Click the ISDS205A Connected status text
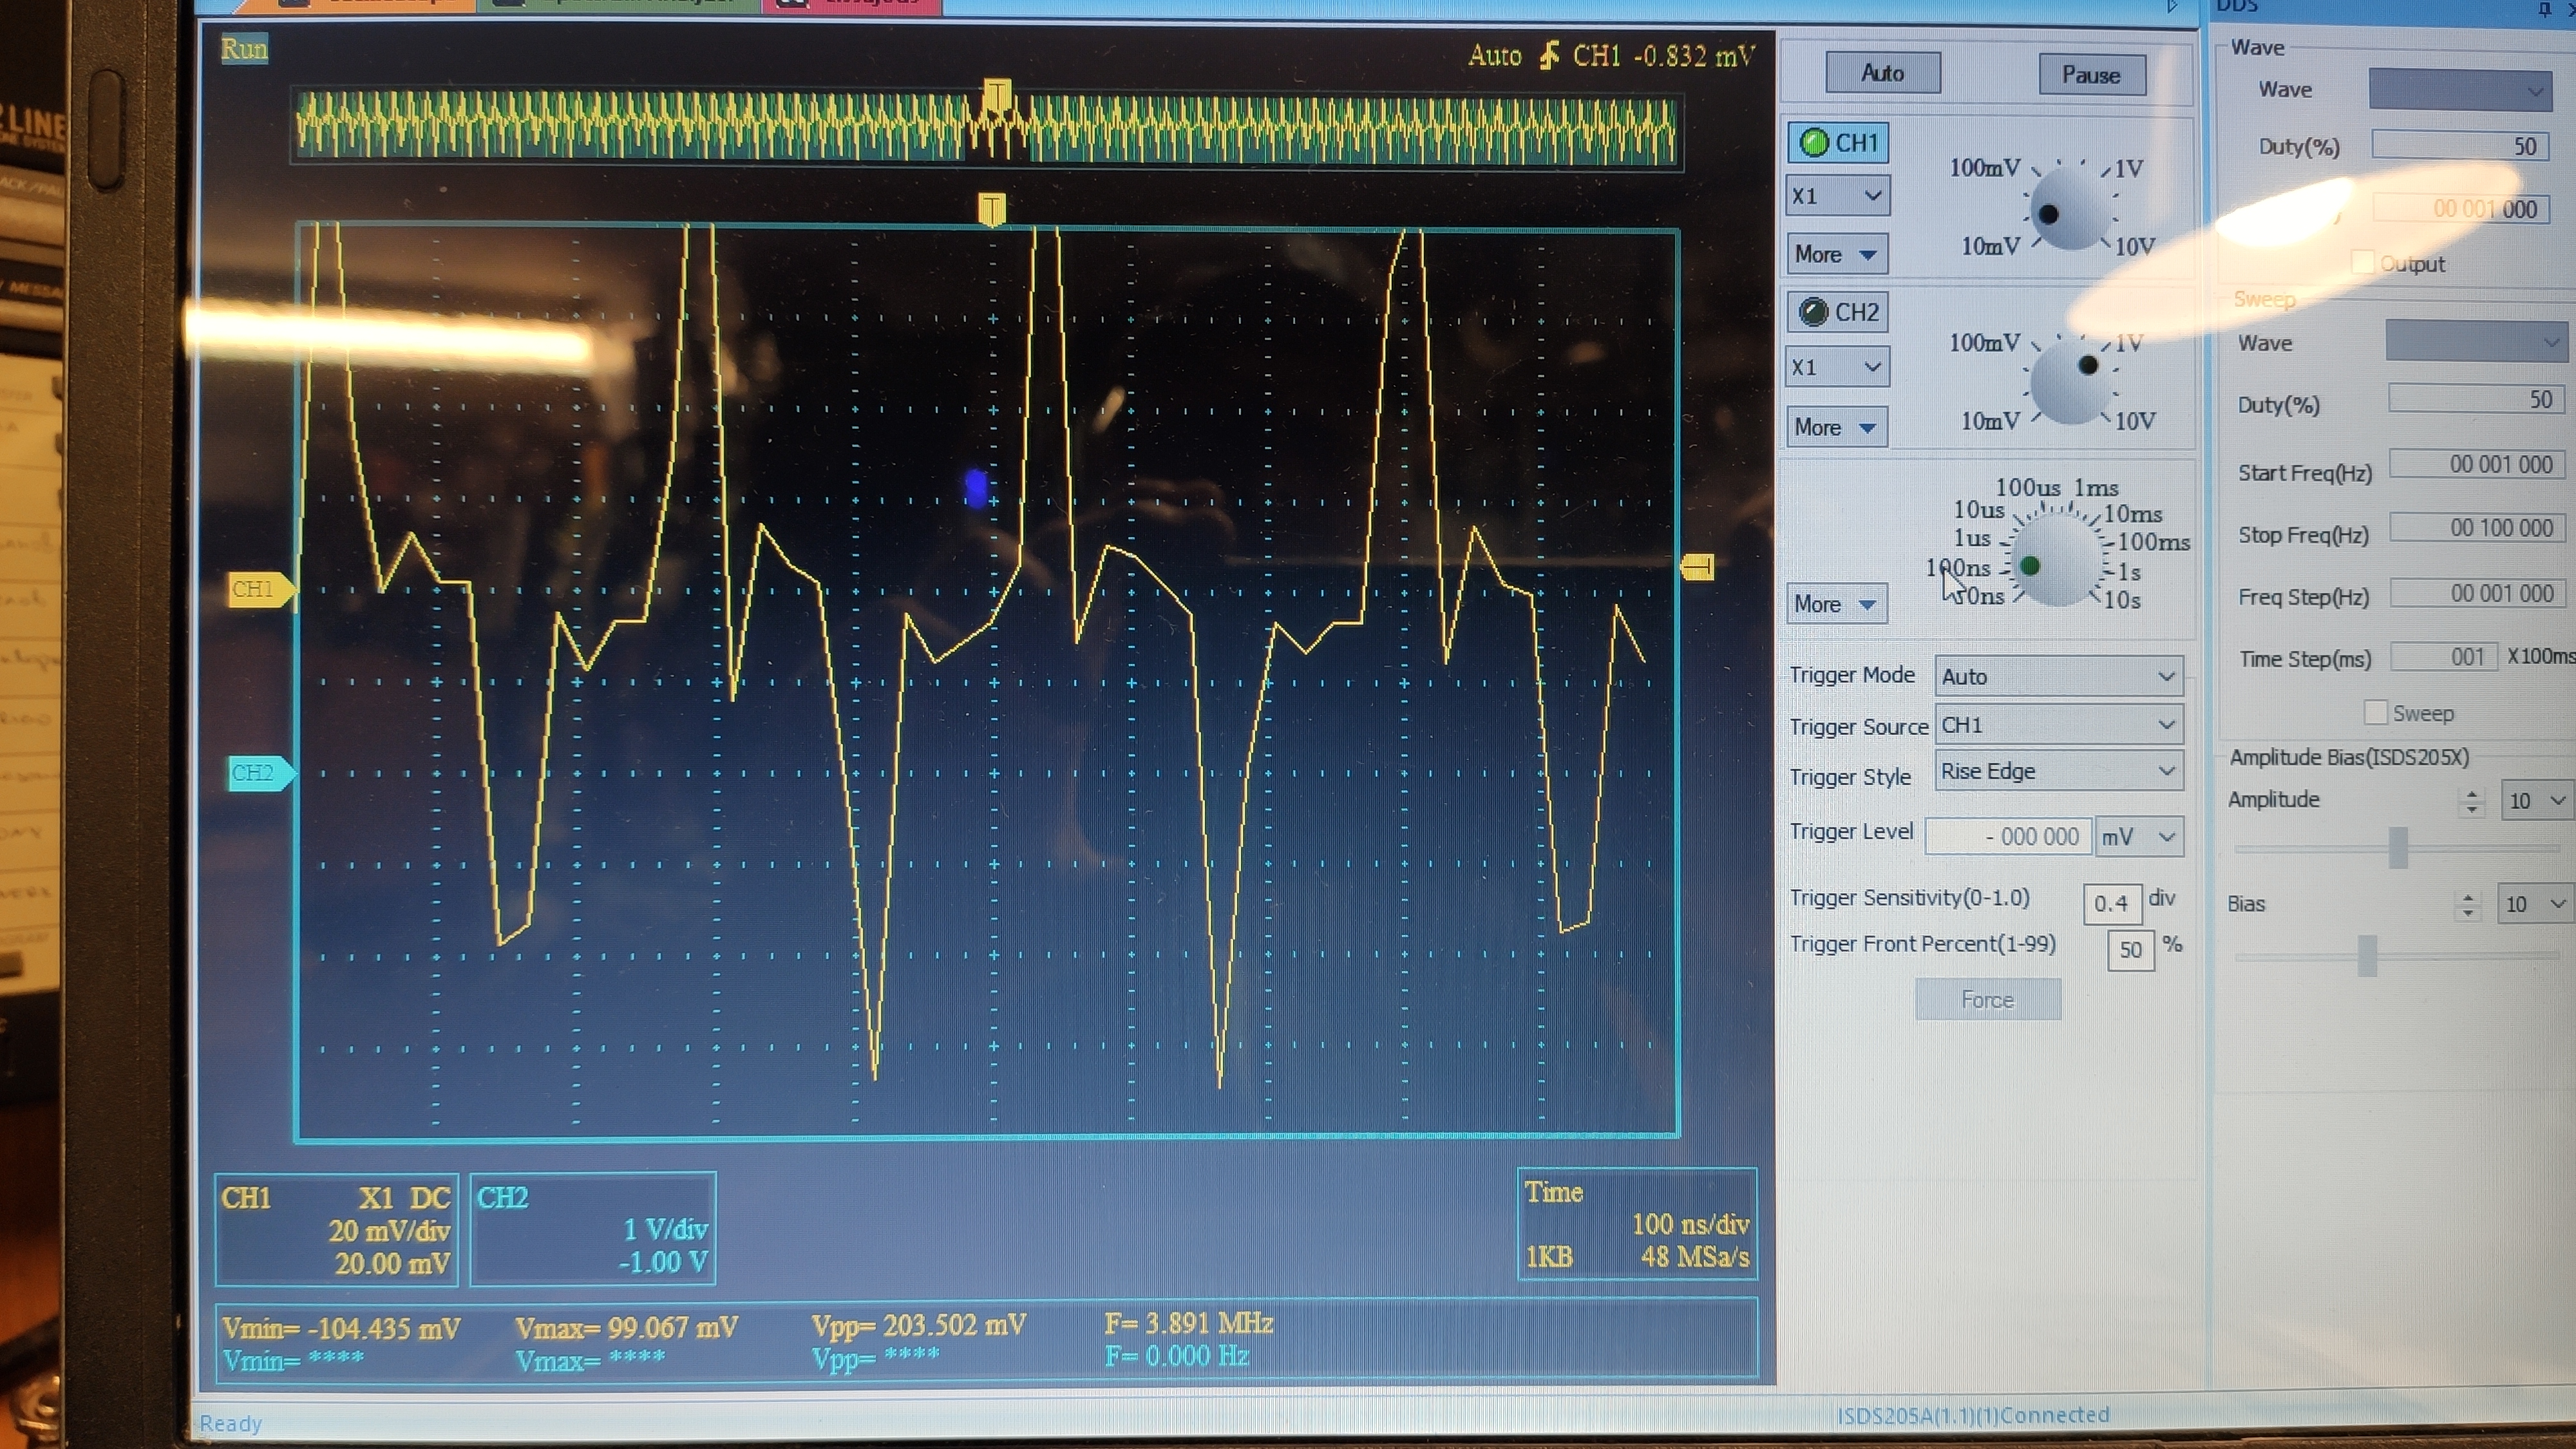 click(1973, 1415)
